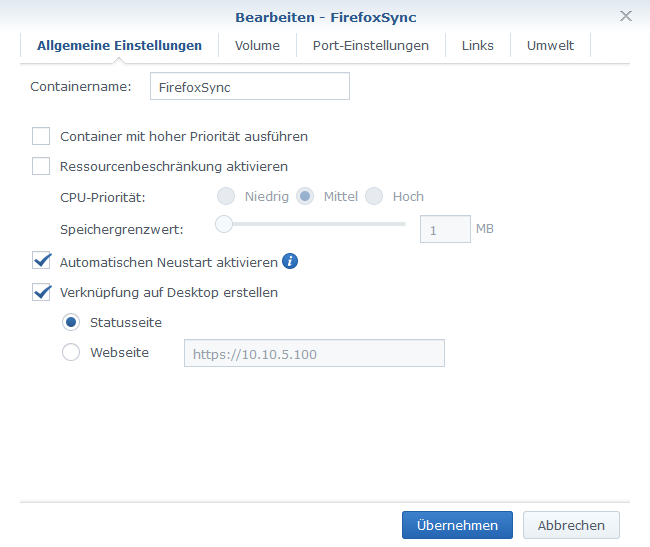The height and width of the screenshot is (547, 650).
Task: Tick the Ressourcenbeschränkung aktivieren checkbox
Action: [41, 166]
